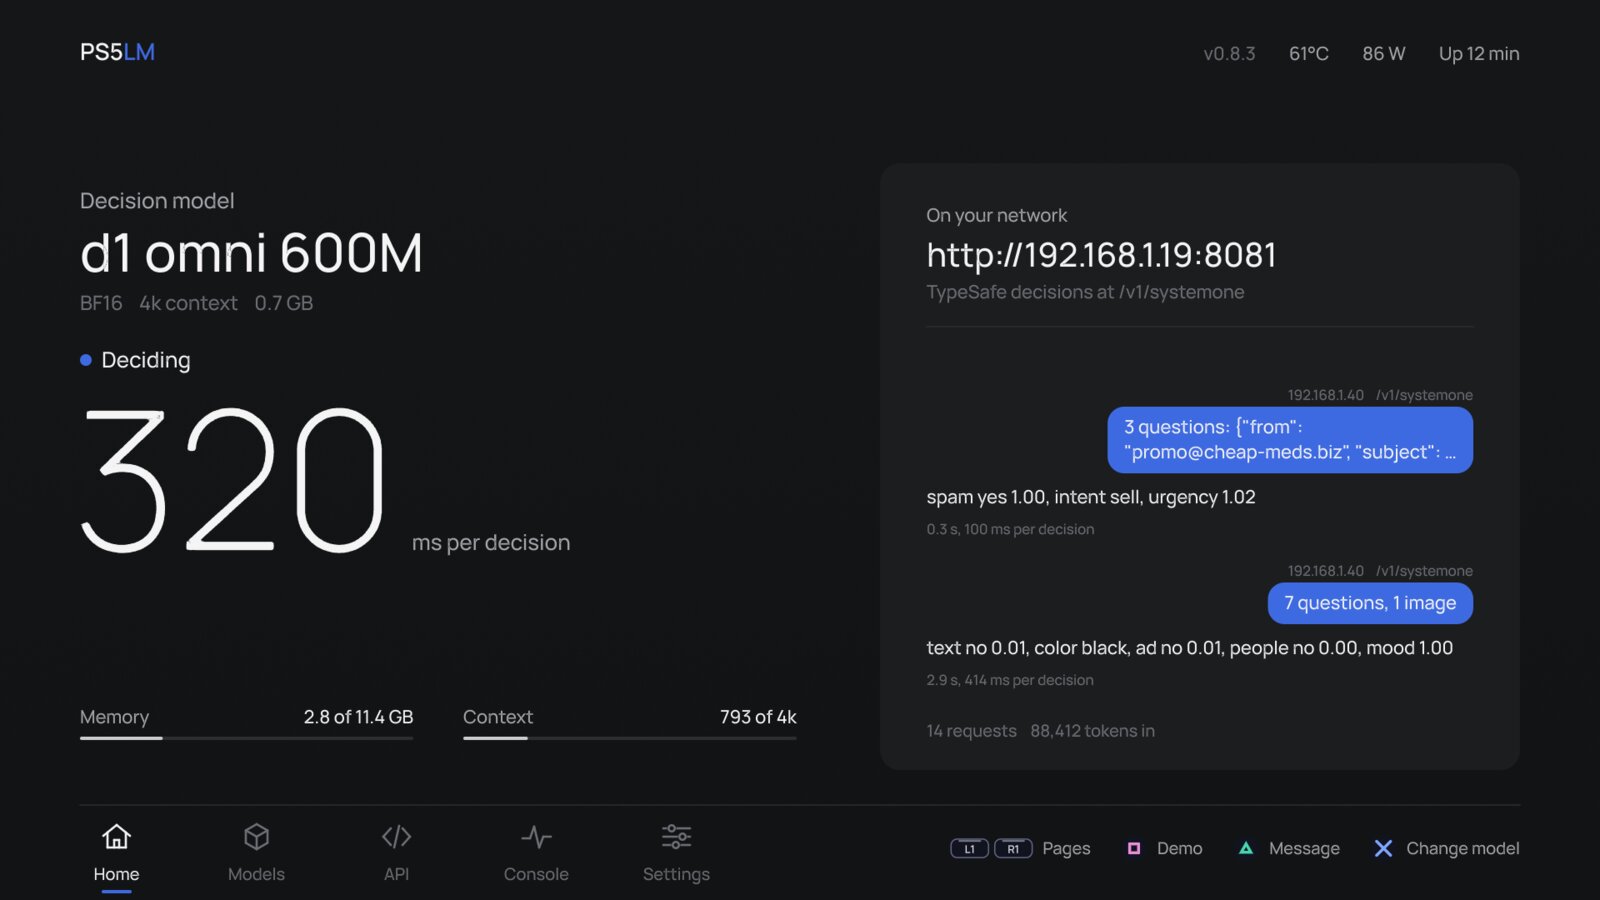This screenshot has height=900, width=1600.
Task: Click the R1 shoulder button icon
Action: 1013,848
